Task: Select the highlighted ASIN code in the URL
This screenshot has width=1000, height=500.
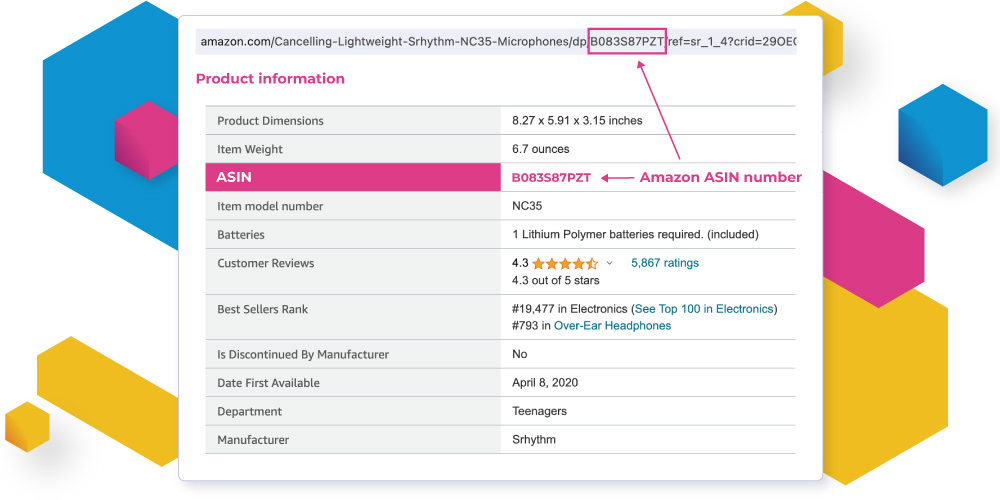Action: 627,41
